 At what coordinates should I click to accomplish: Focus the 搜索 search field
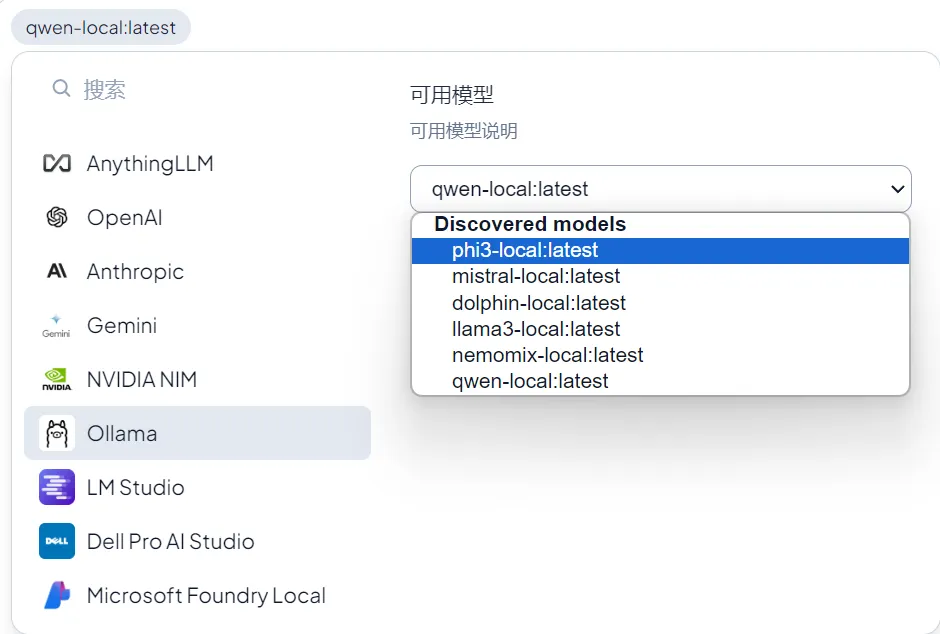[198, 90]
